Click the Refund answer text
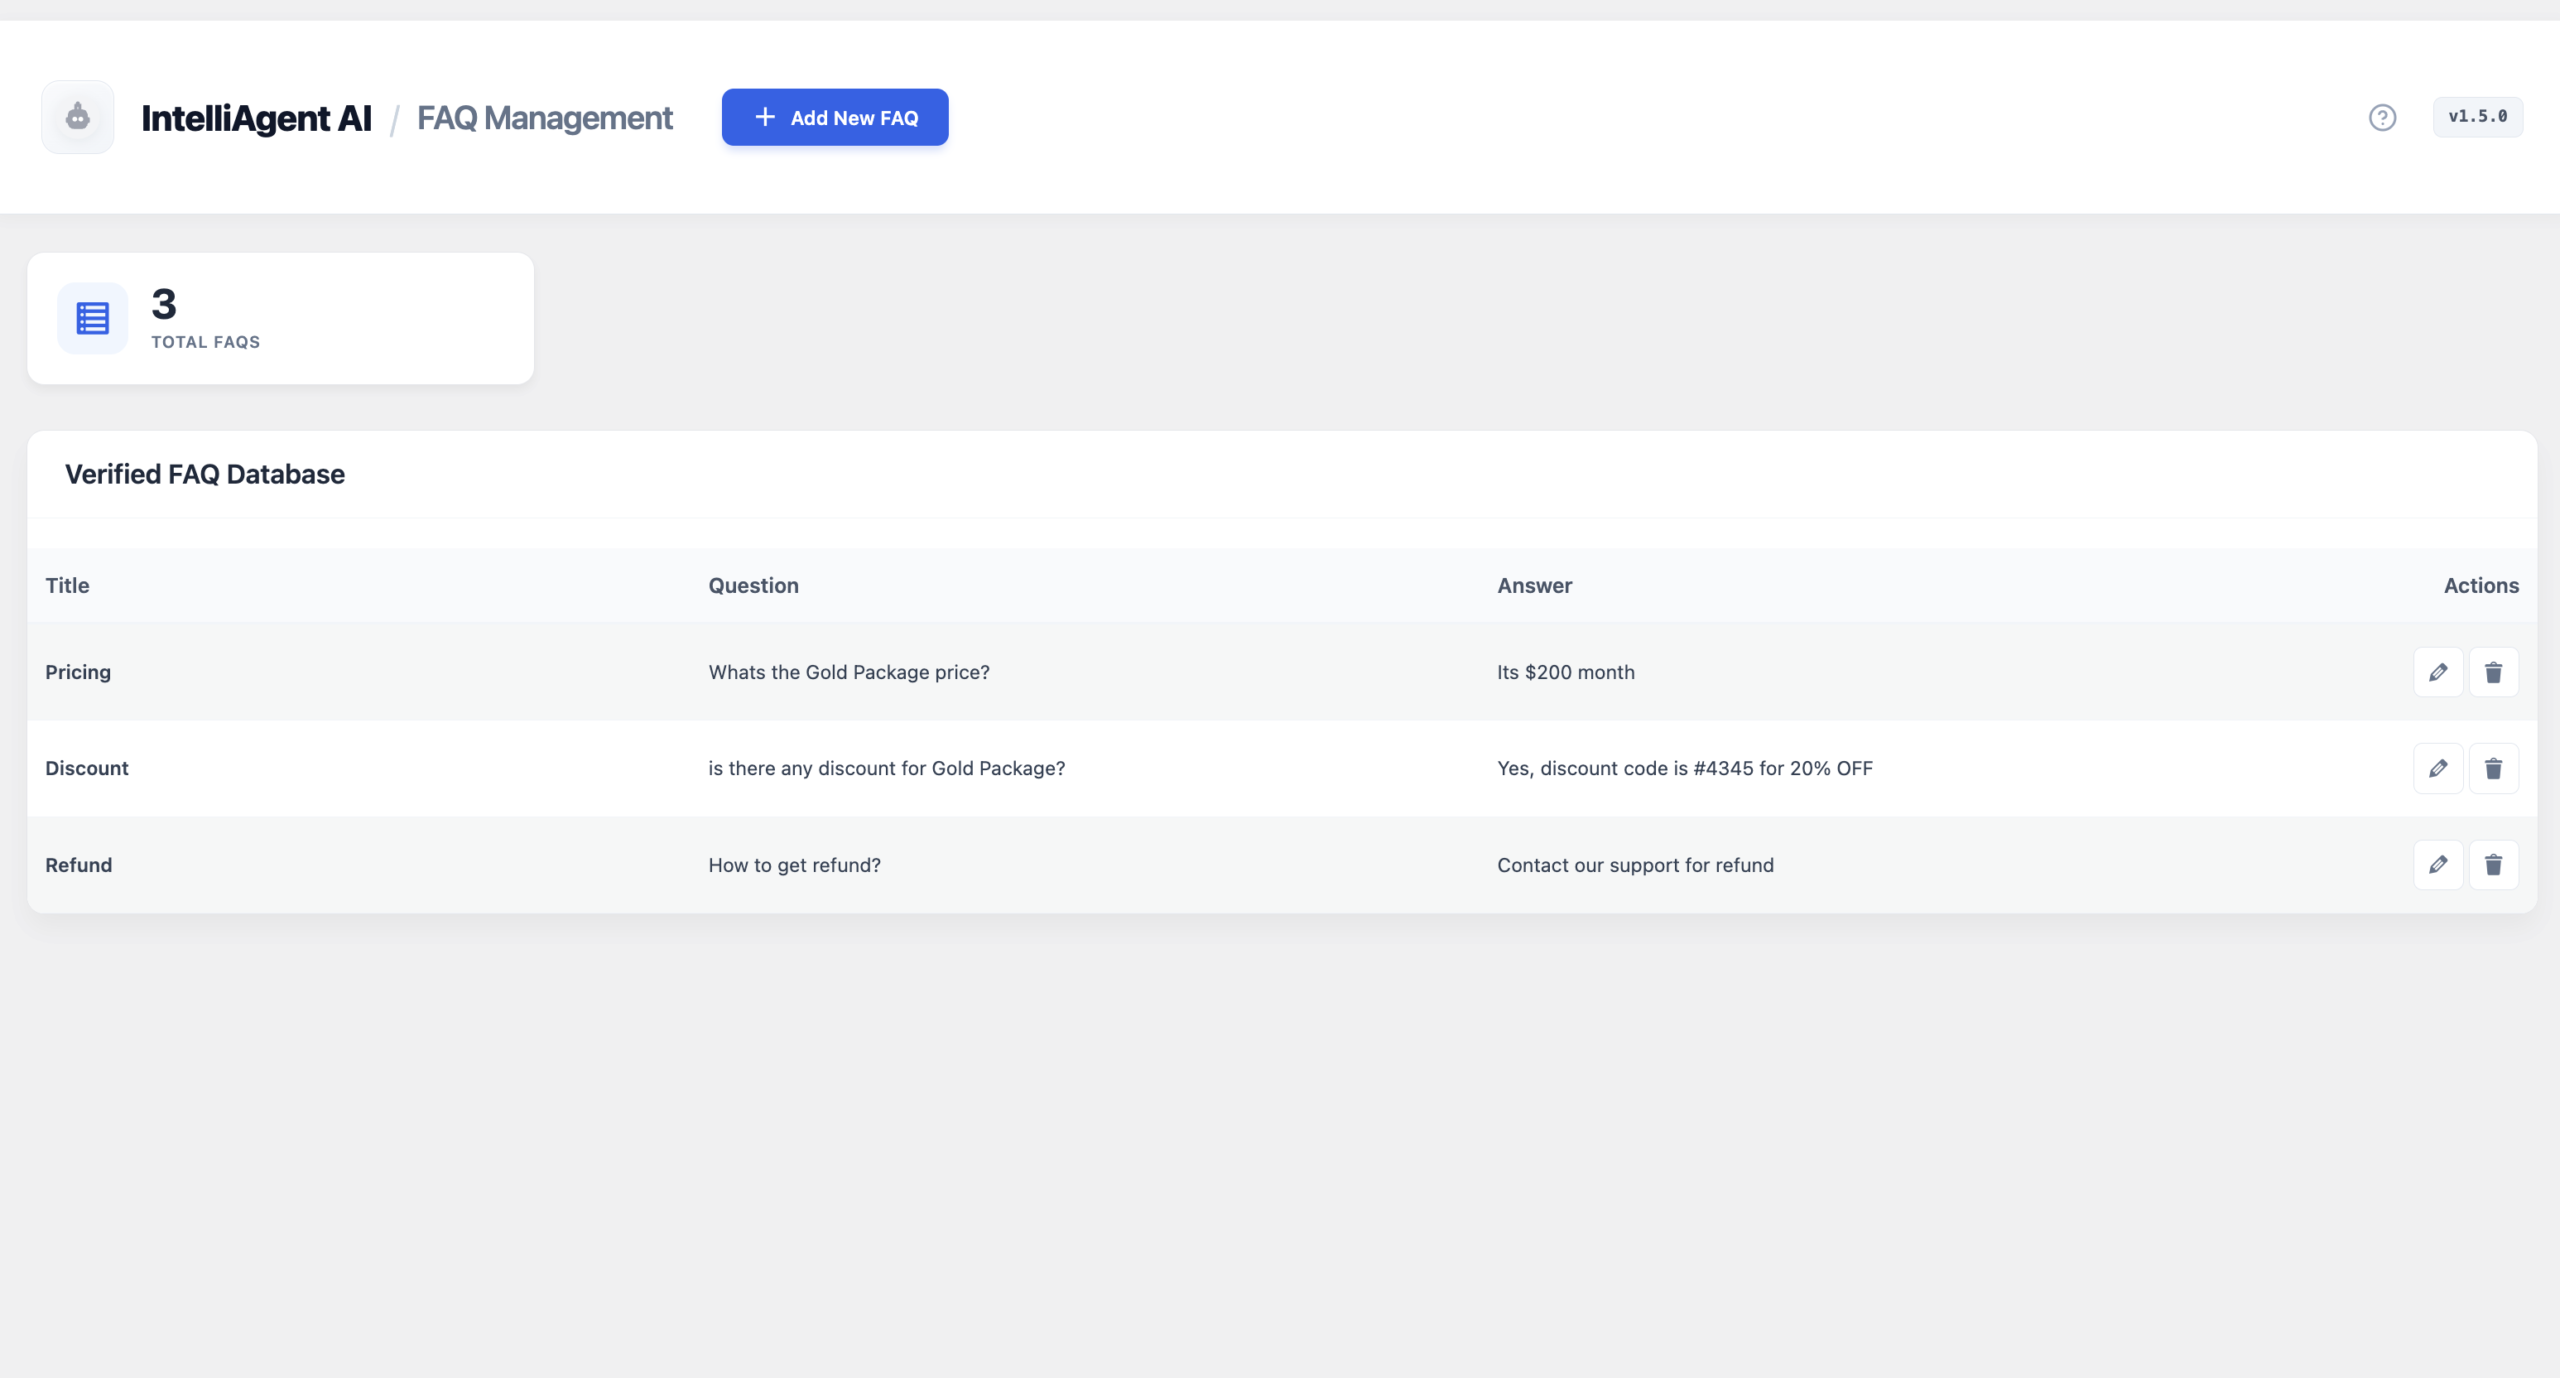This screenshot has width=2560, height=1378. coord(1635,865)
